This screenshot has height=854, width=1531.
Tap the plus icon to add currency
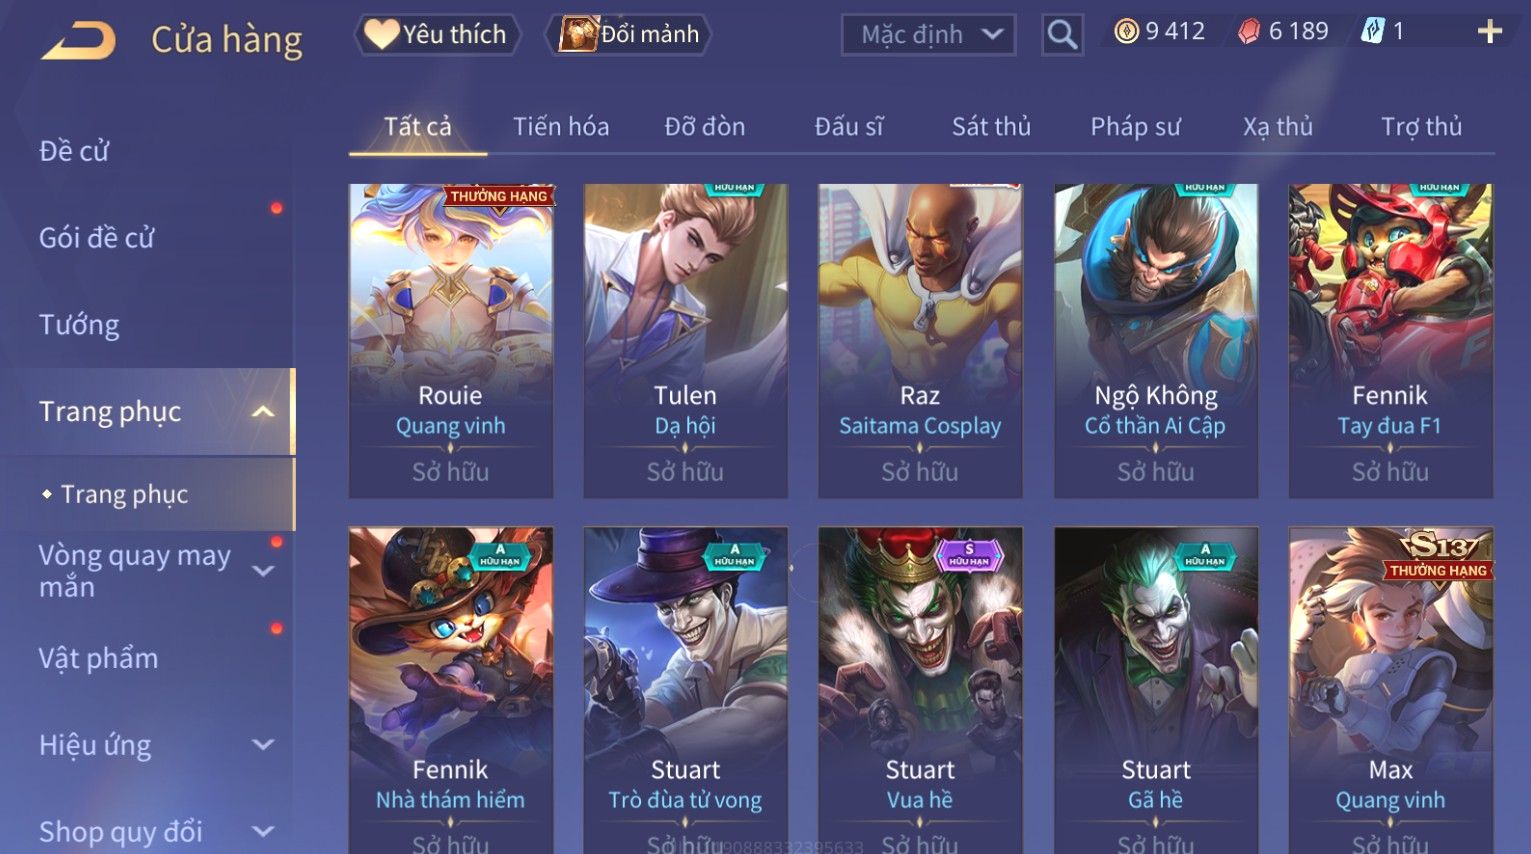coord(1489,32)
